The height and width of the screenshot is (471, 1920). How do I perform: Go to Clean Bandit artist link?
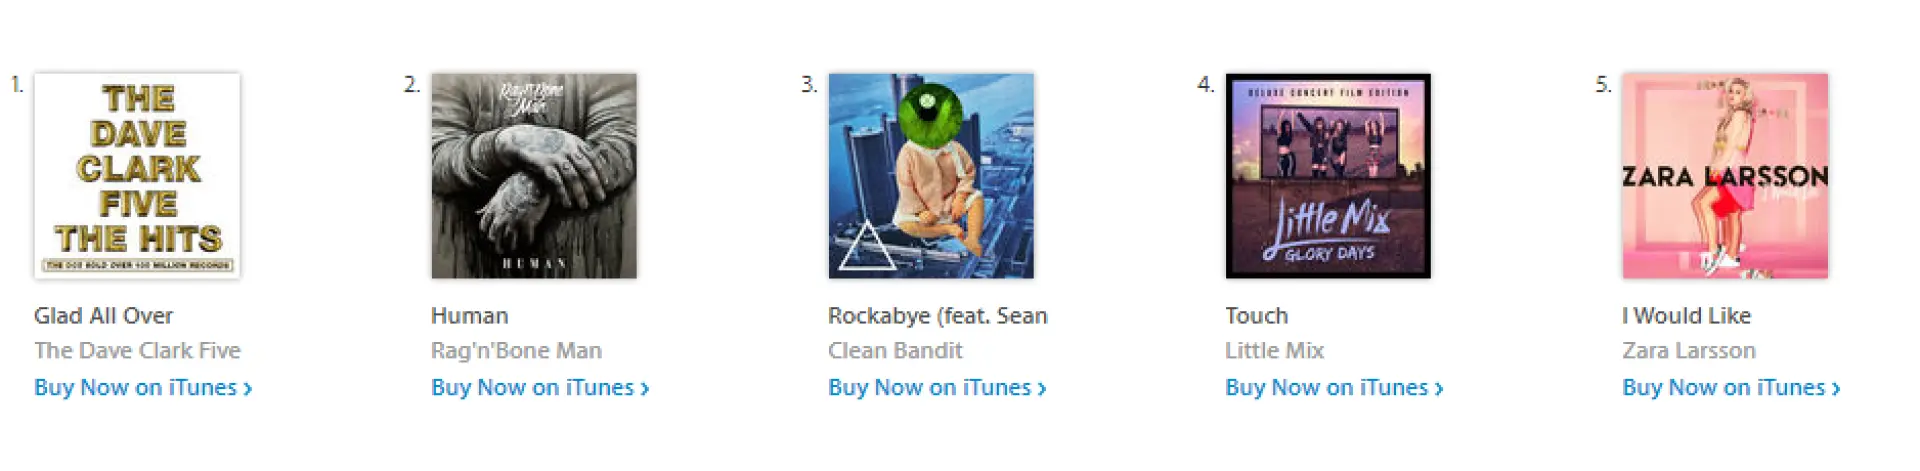tap(895, 351)
